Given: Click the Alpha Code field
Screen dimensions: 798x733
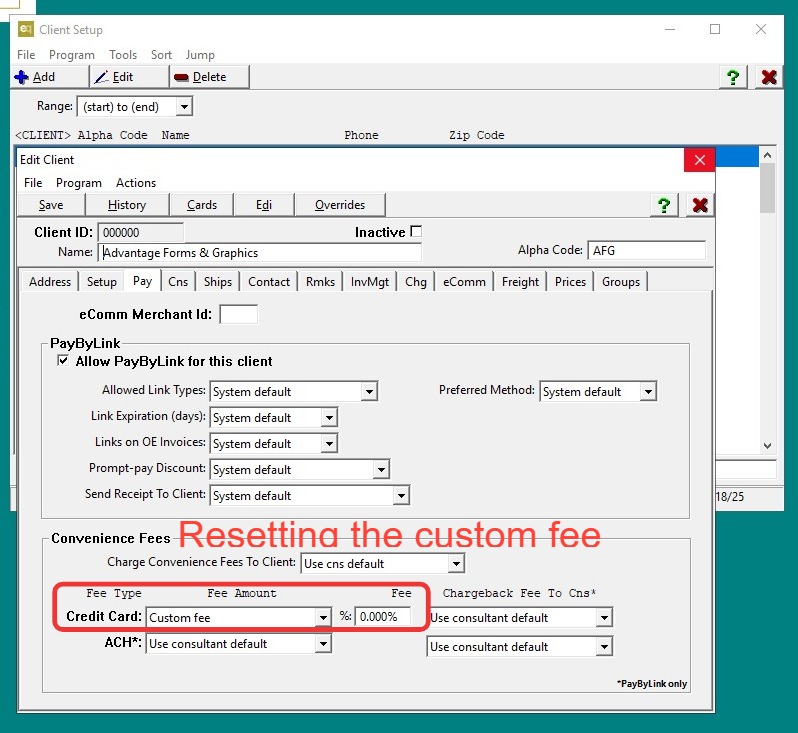Looking at the screenshot, I should 646,250.
